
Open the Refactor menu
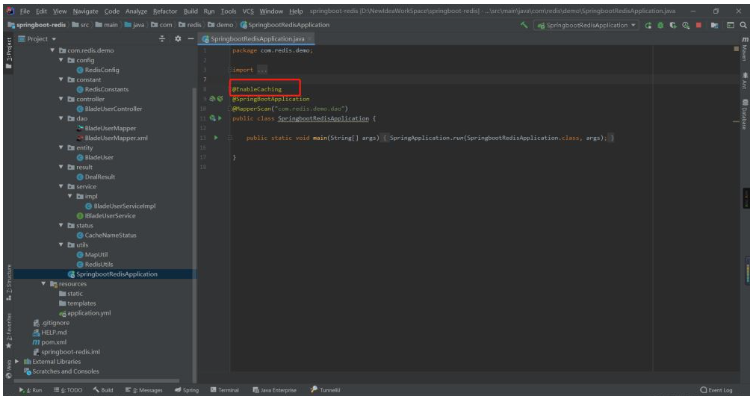[x=165, y=11]
